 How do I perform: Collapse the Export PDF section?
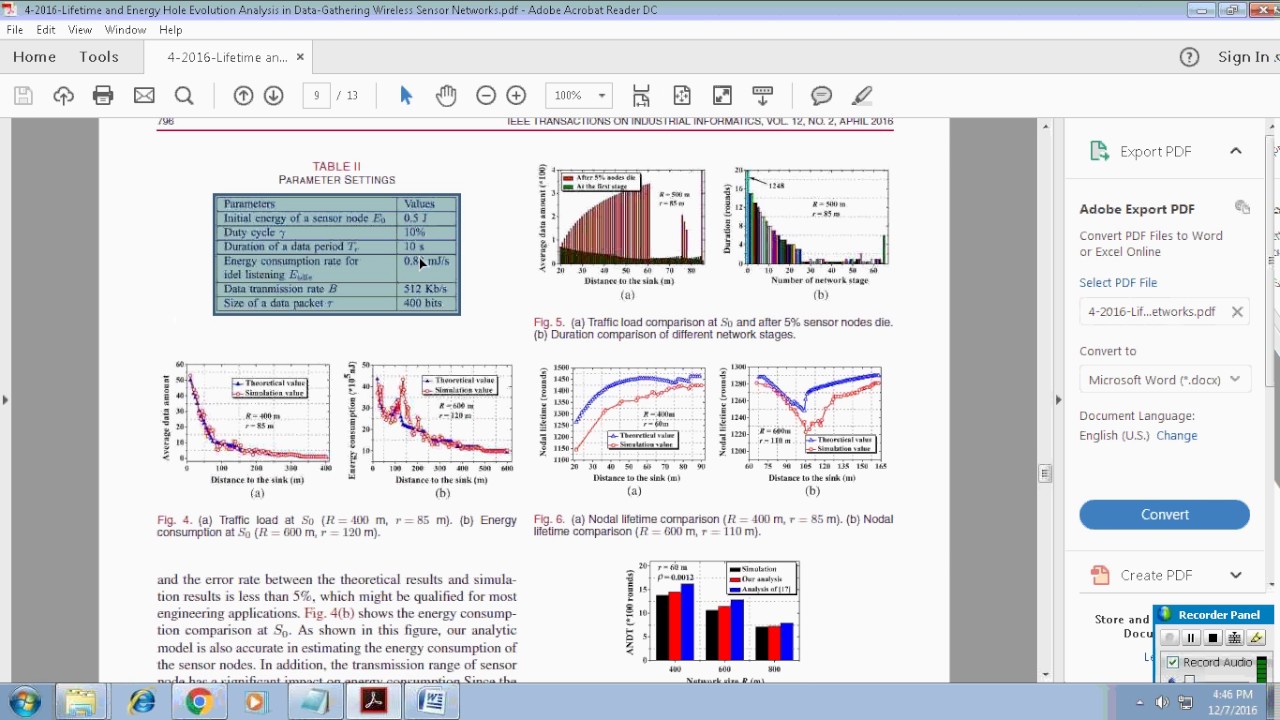coord(1236,151)
